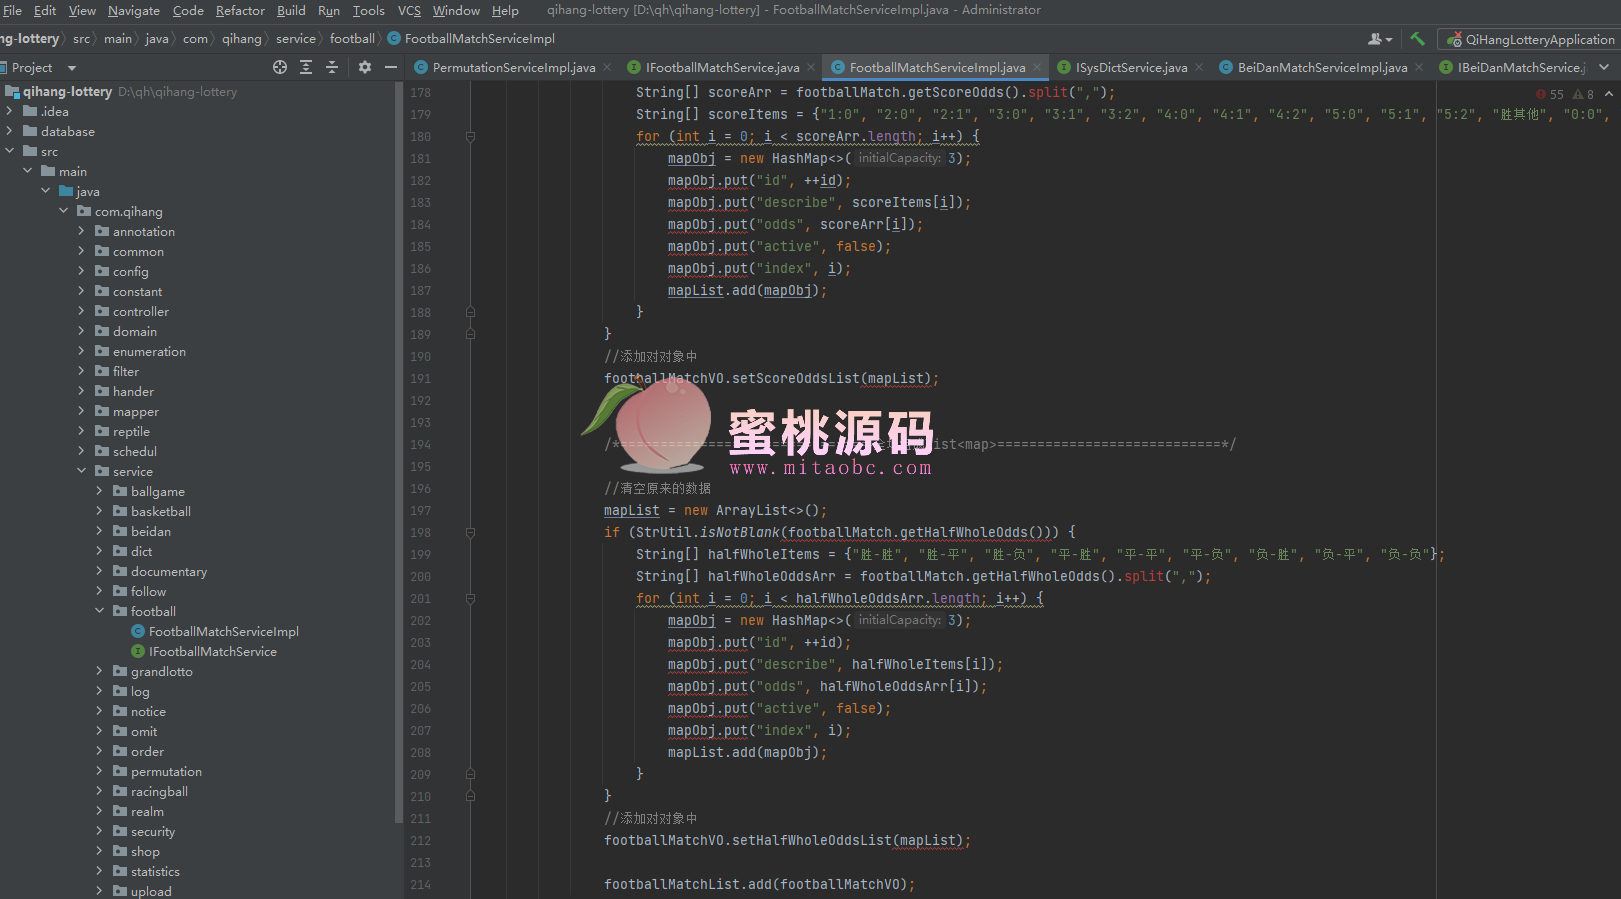Click the error count indicator in editor

pyautogui.click(x=1549, y=94)
